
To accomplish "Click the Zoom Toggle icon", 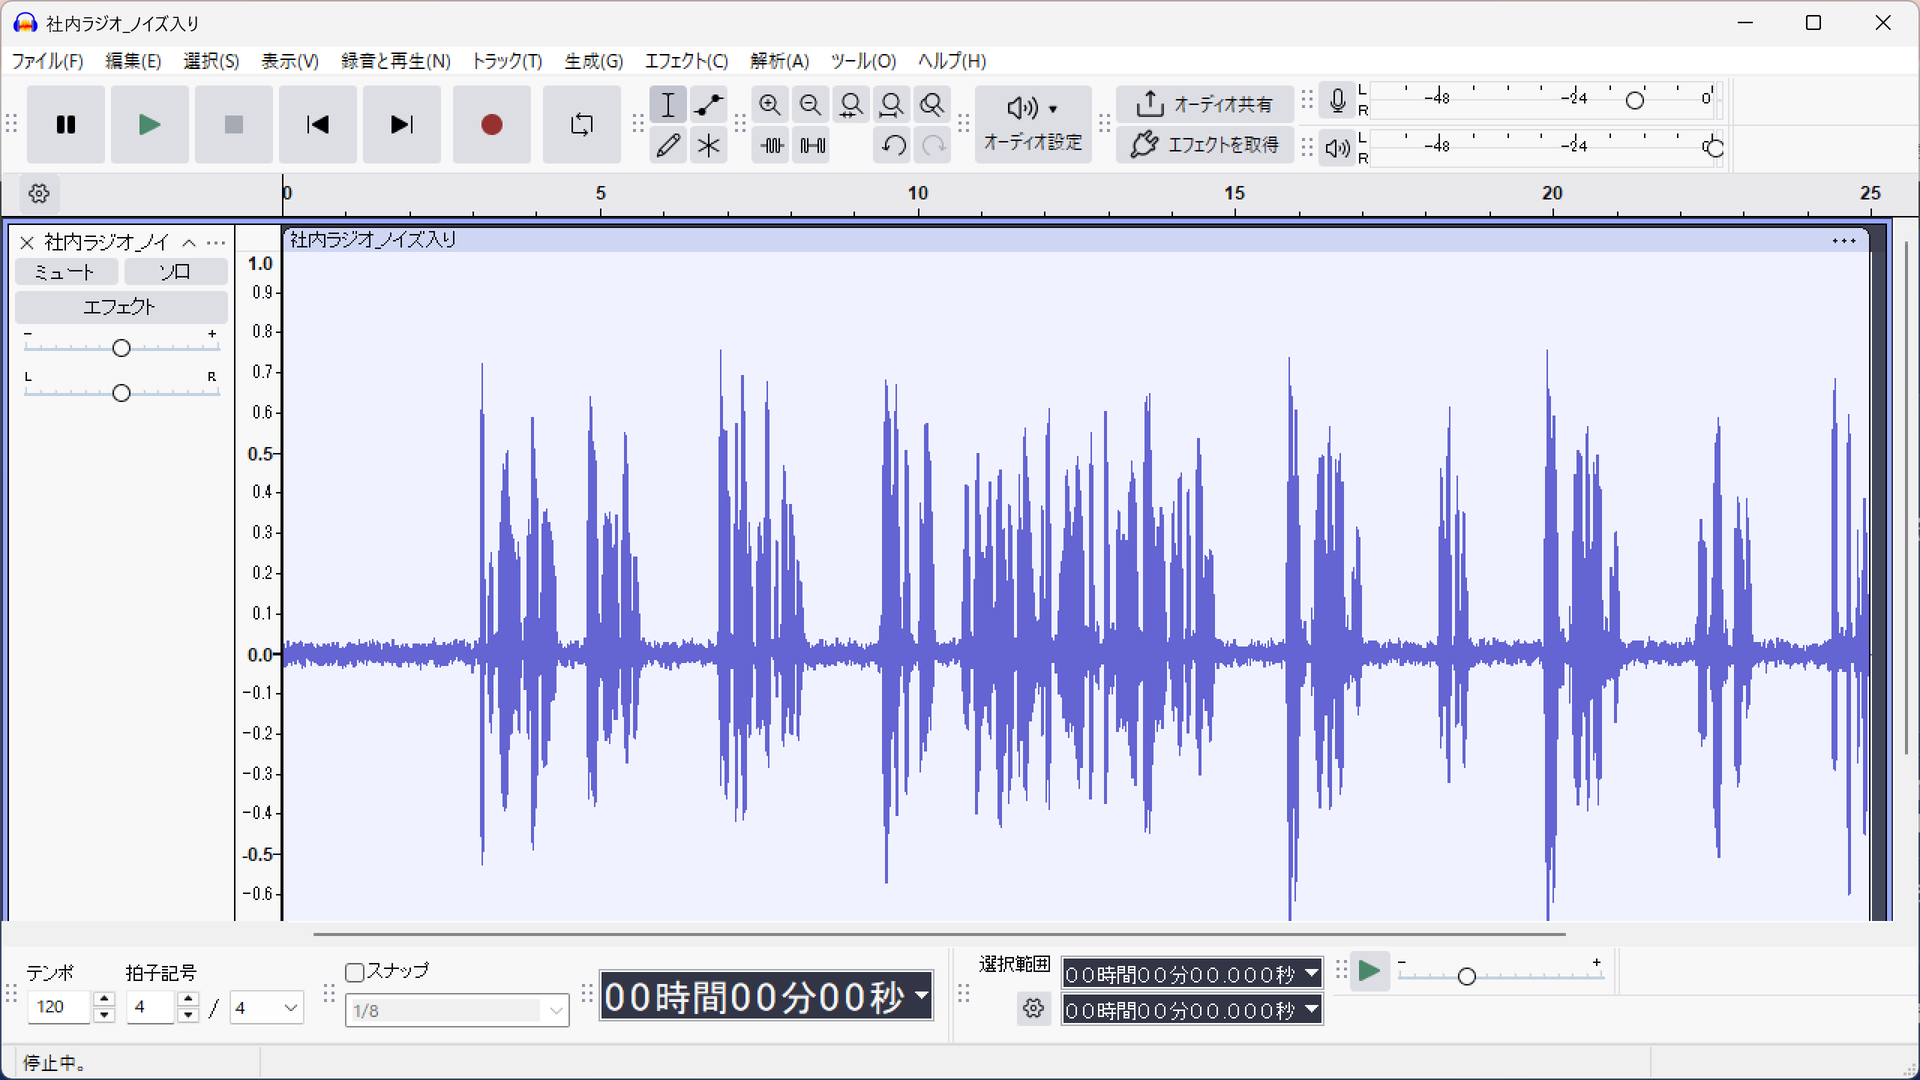I will pyautogui.click(x=932, y=105).
